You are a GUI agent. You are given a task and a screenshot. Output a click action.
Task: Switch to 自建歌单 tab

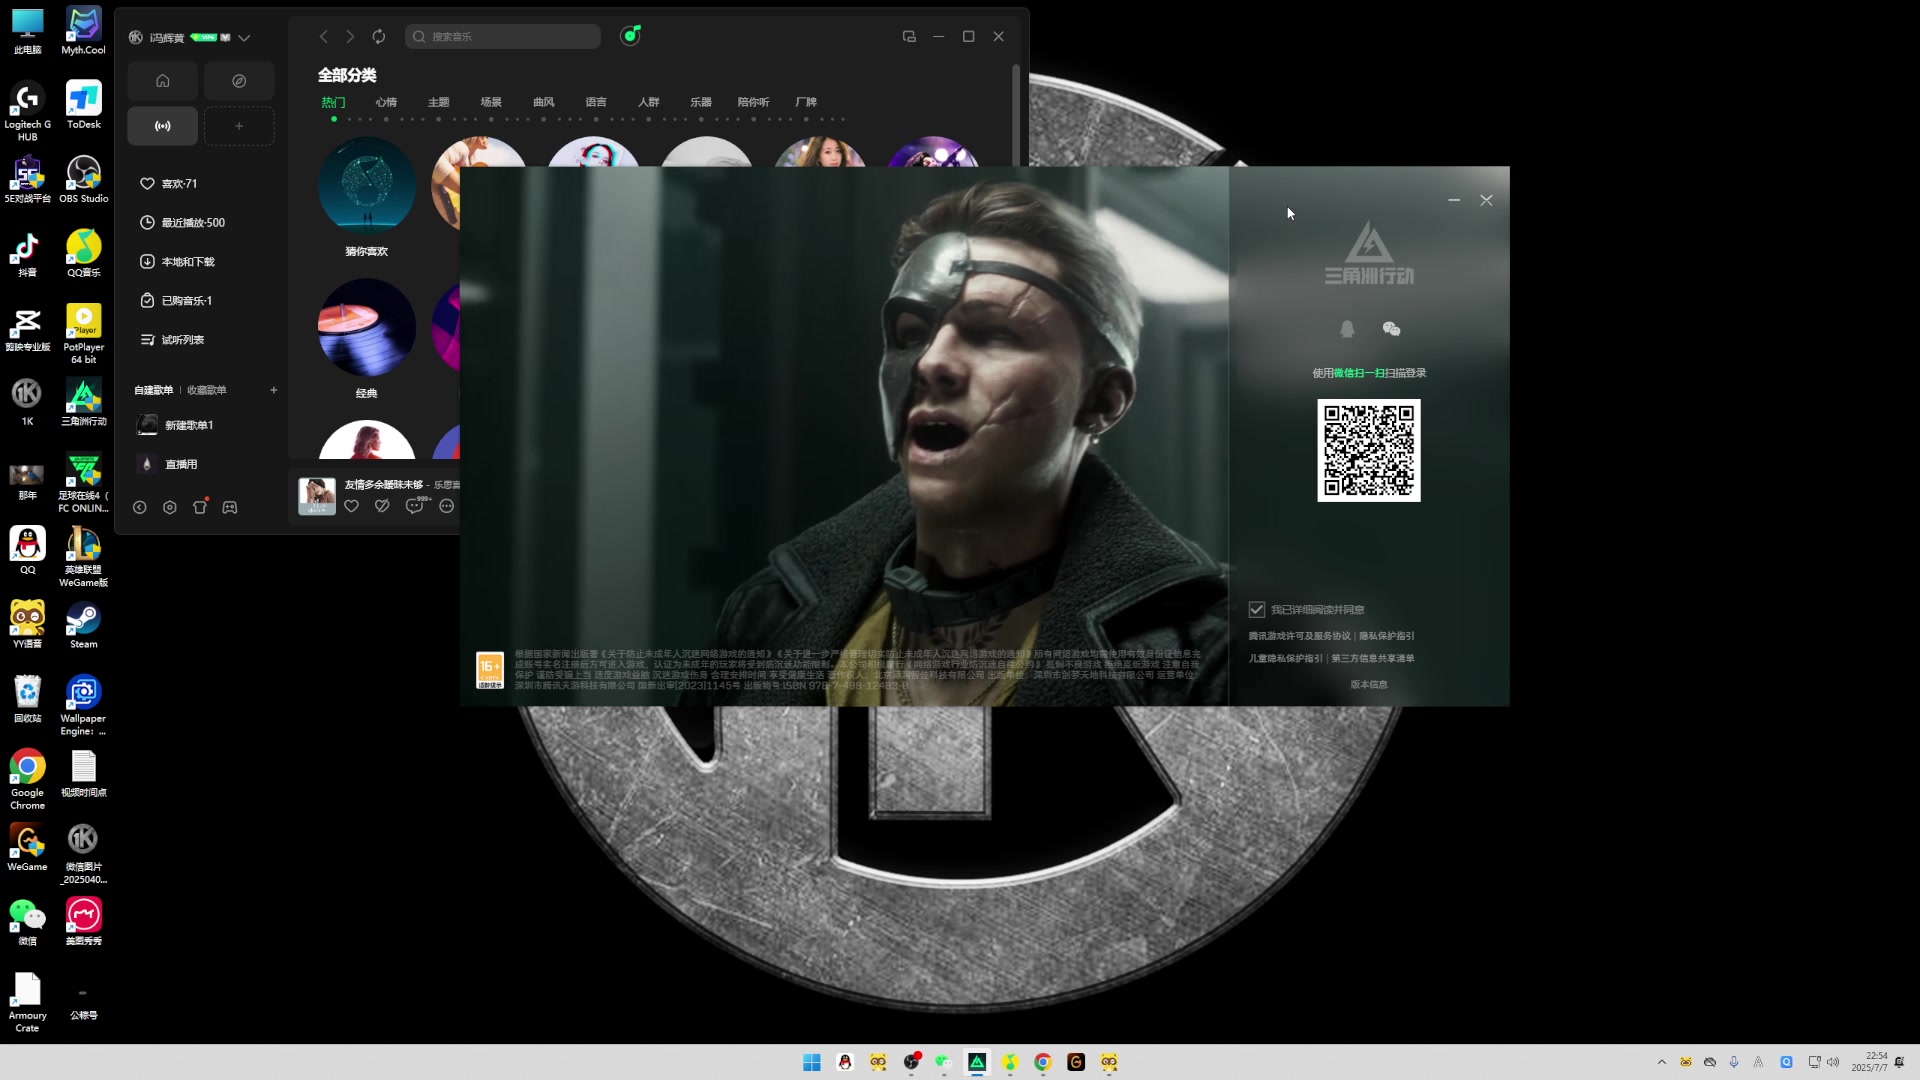coord(153,390)
